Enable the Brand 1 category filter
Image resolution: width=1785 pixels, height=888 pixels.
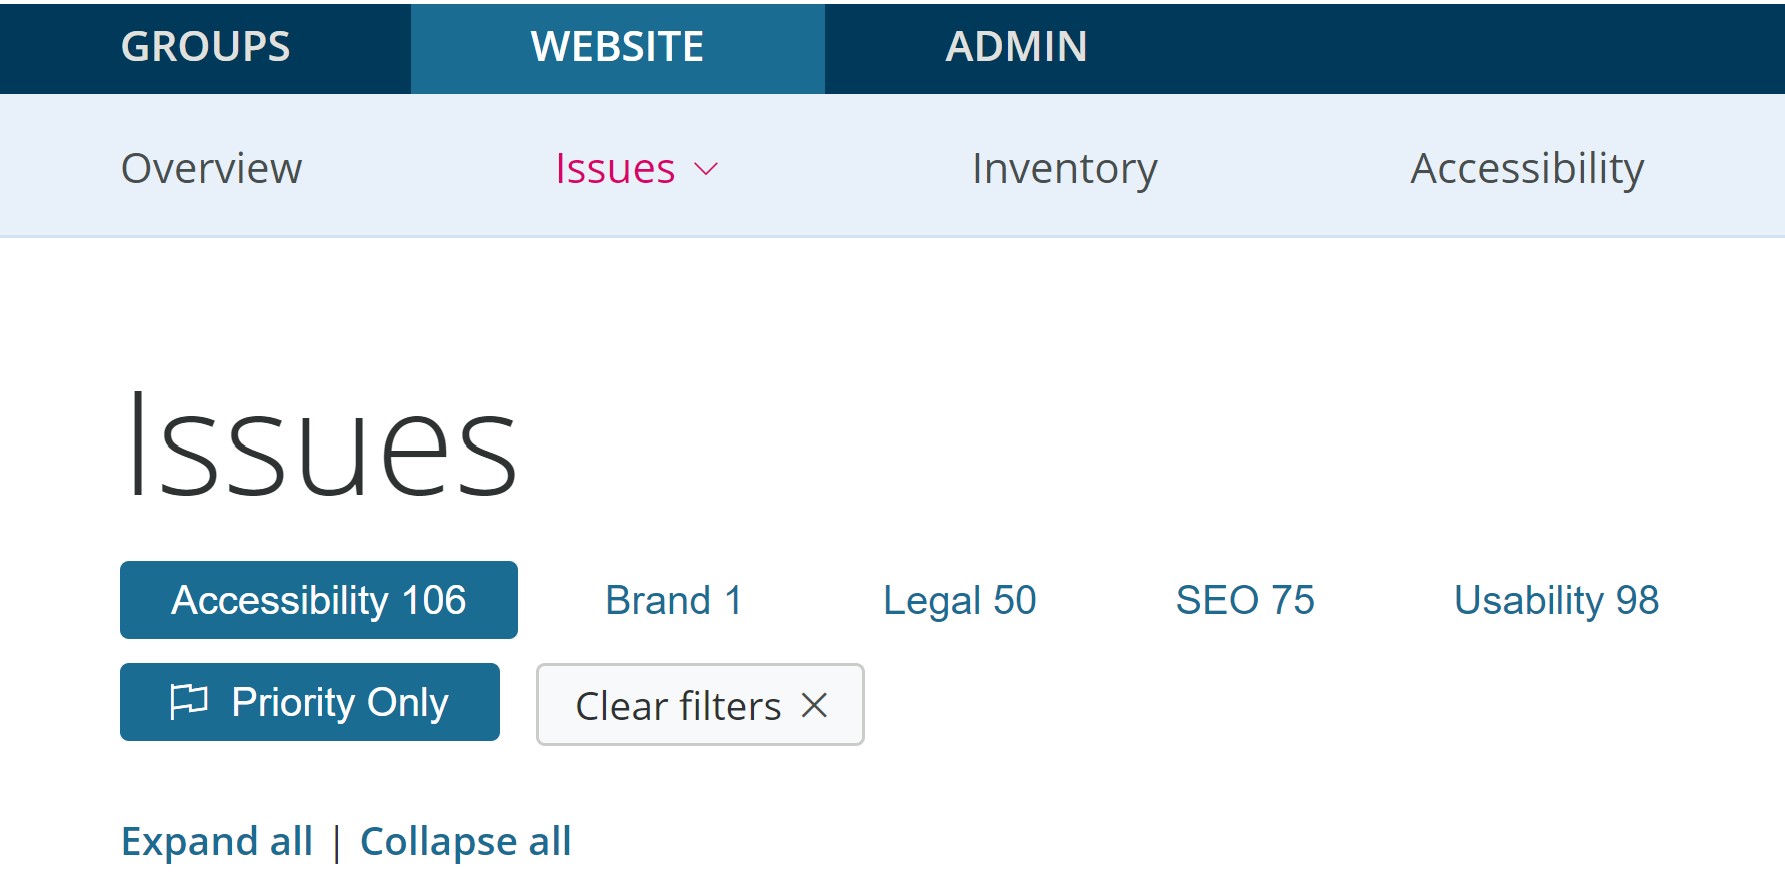[x=673, y=600]
